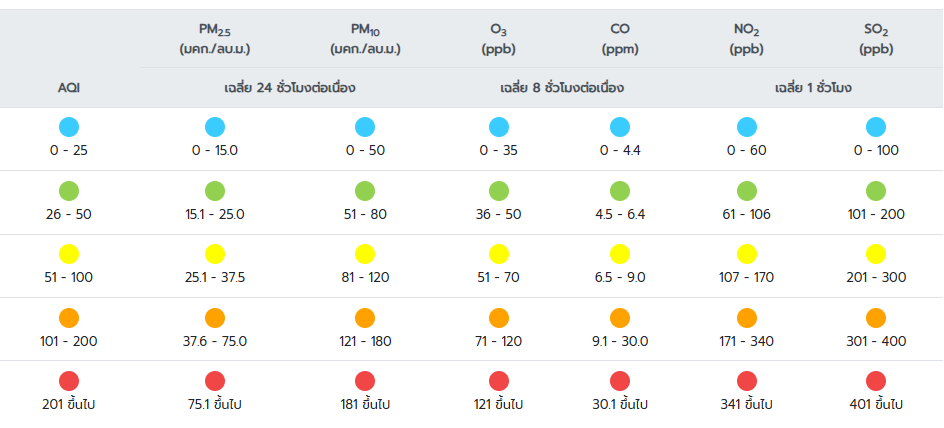Click the orange dot above O3 71 - 120
The width and height of the screenshot is (944, 428).
tap(498, 318)
